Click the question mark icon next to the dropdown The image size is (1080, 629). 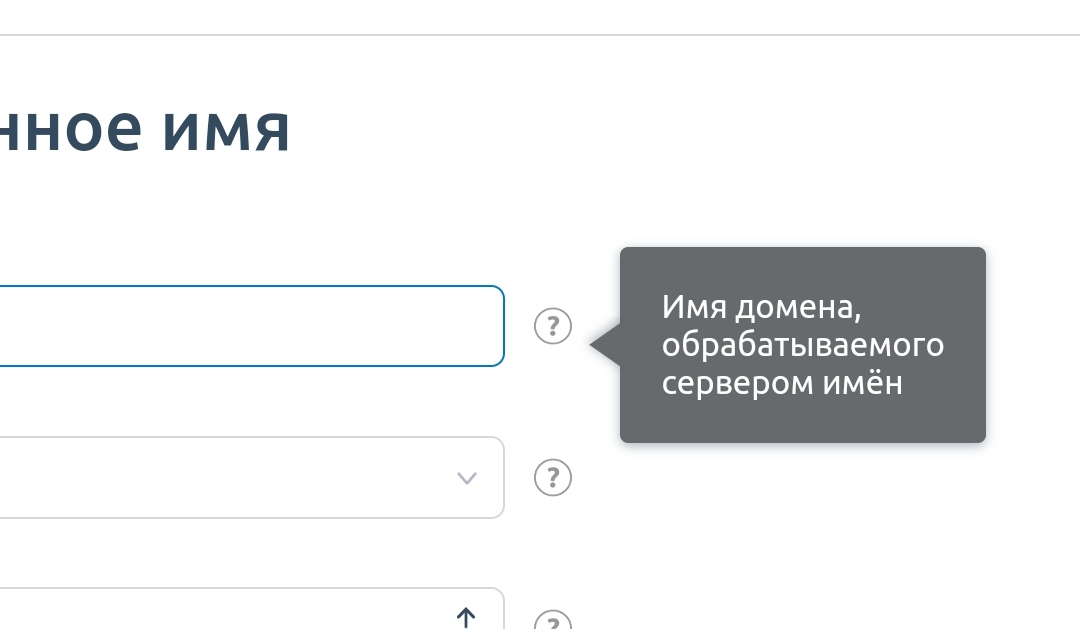(552, 478)
